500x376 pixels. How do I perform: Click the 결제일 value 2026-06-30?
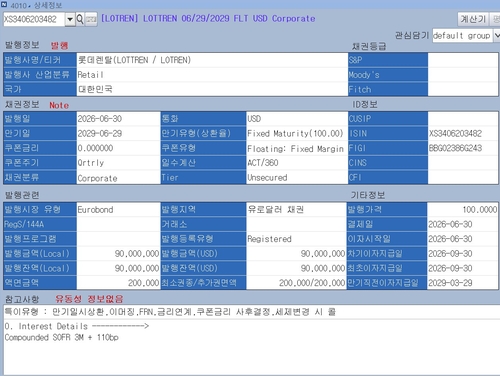coord(450,224)
